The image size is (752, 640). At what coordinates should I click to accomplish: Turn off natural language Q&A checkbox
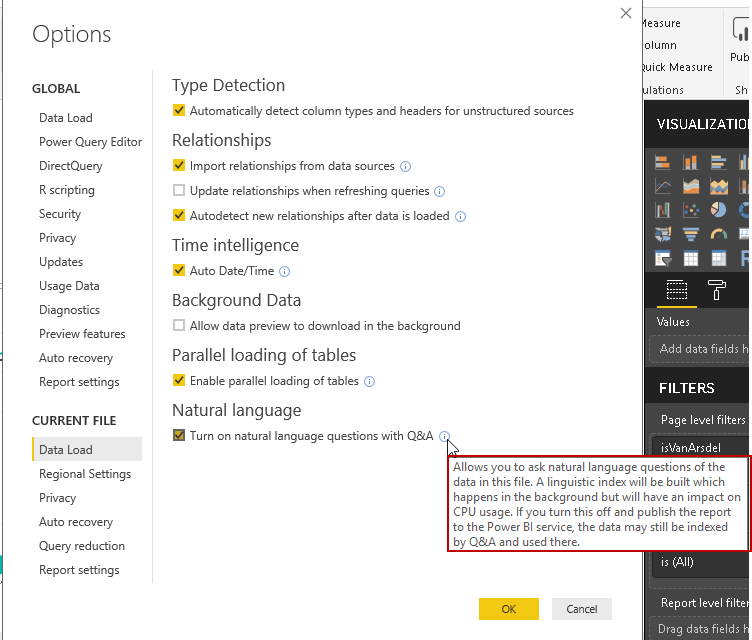pos(179,436)
